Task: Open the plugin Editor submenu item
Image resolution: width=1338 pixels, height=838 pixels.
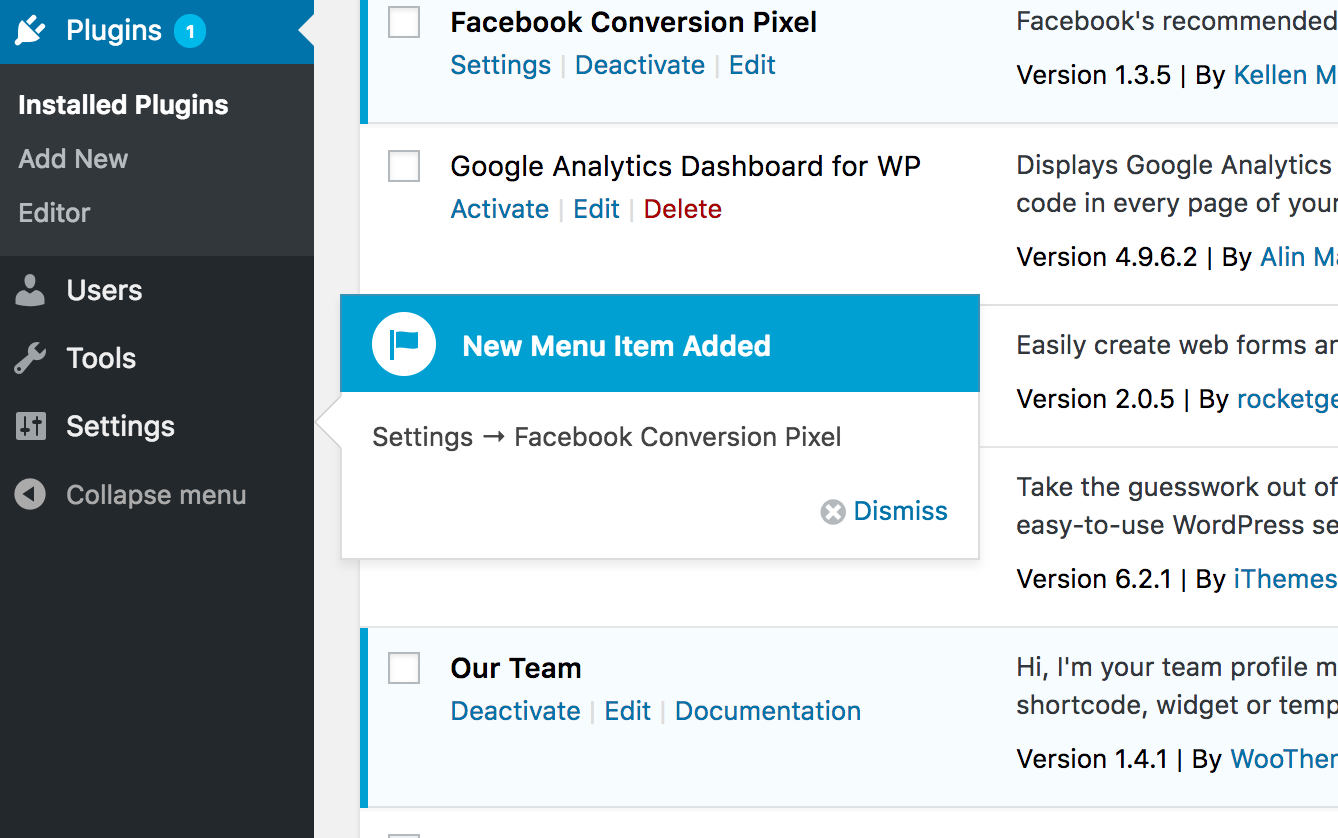Action: point(54,213)
